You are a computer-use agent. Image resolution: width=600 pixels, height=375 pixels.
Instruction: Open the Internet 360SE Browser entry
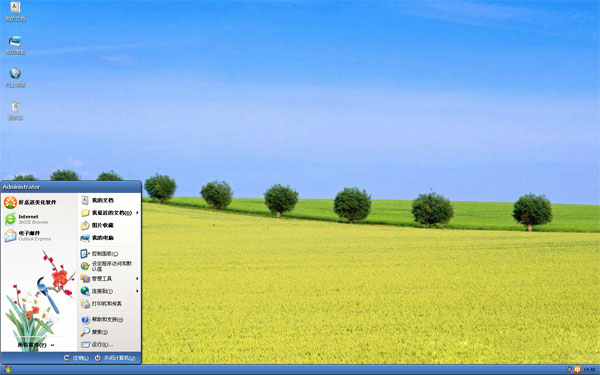coord(27,219)
